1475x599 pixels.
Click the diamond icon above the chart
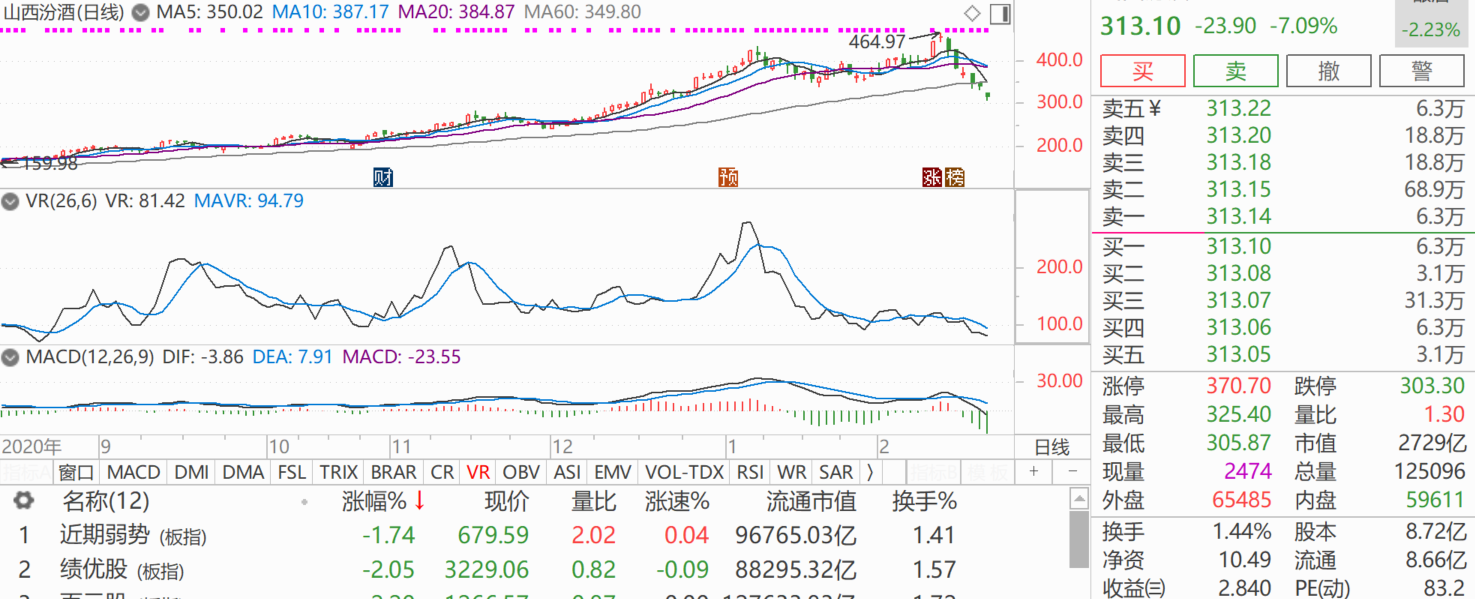point(972,13)
